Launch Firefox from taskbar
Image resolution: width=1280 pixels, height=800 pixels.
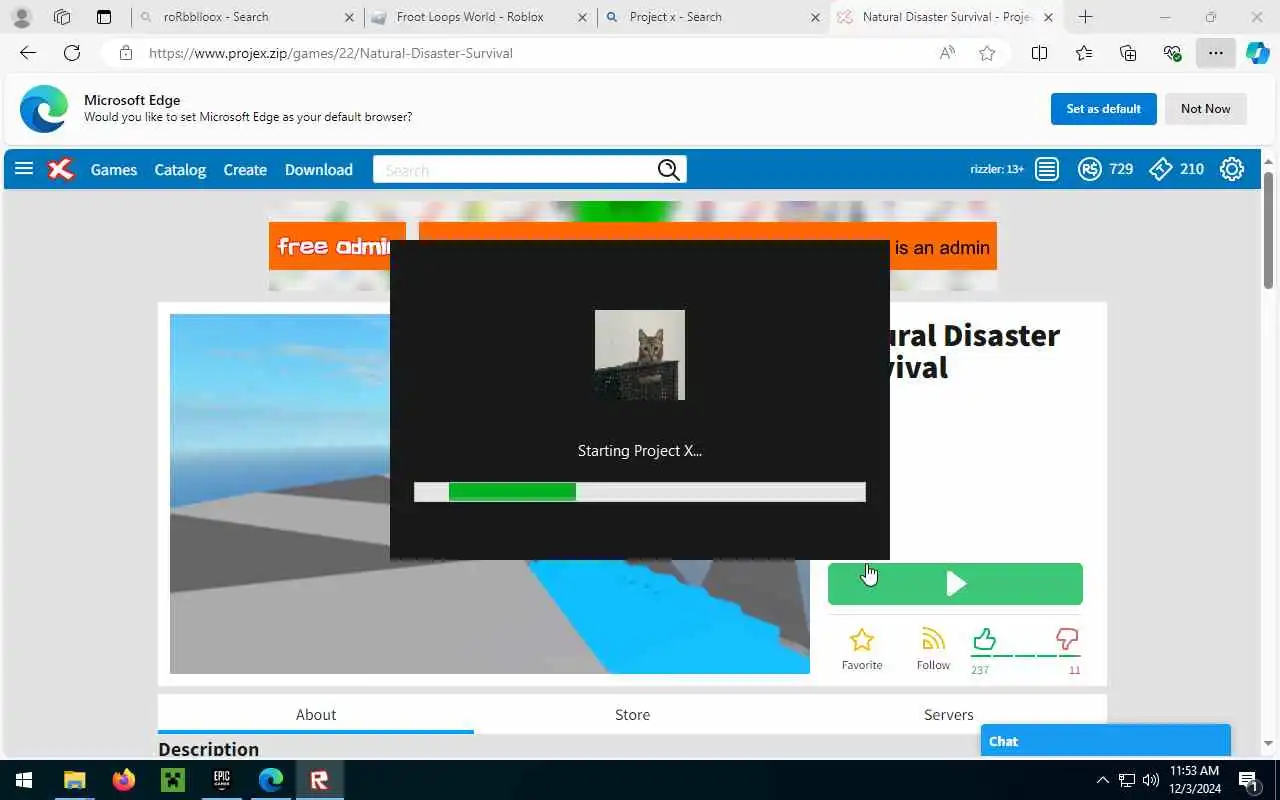(124, 780)
